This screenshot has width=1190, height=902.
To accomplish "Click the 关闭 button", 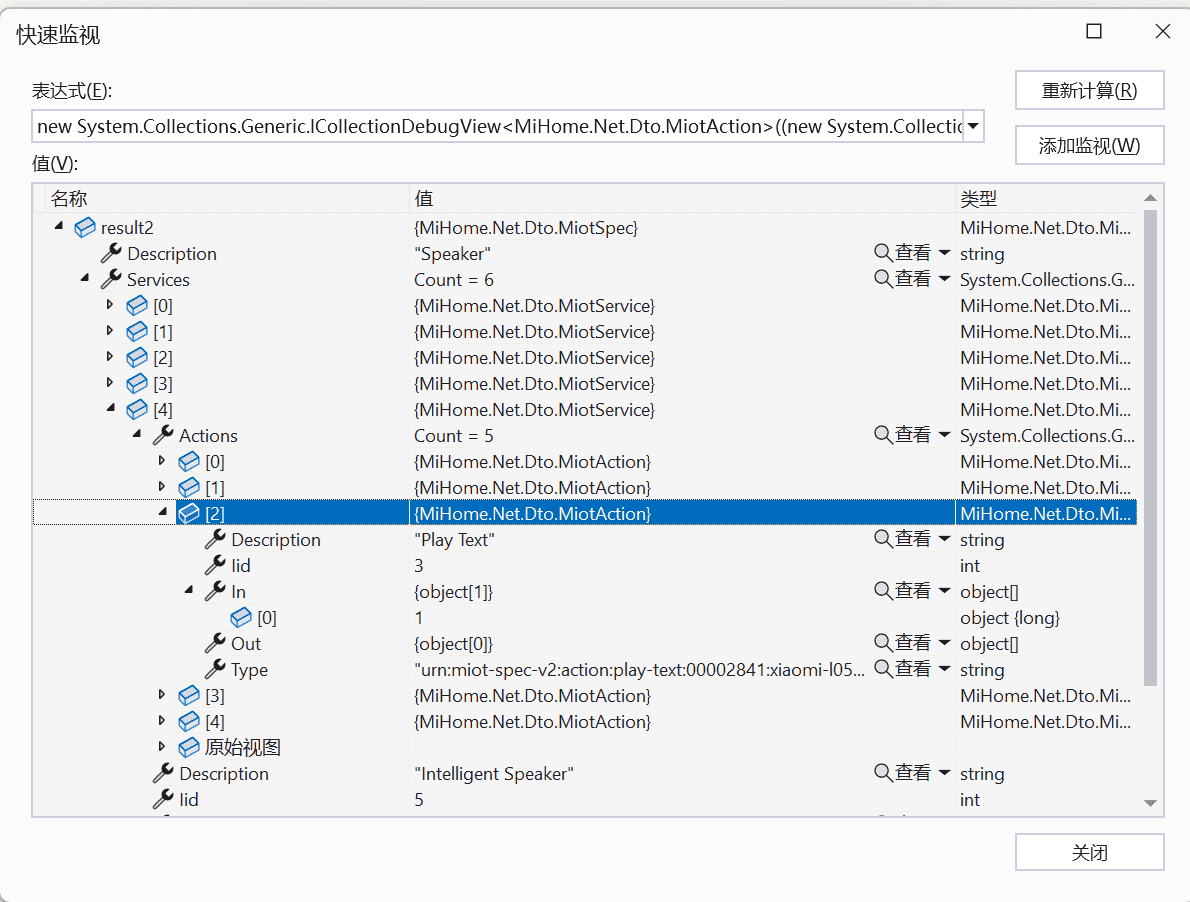I will (1089, 852).
